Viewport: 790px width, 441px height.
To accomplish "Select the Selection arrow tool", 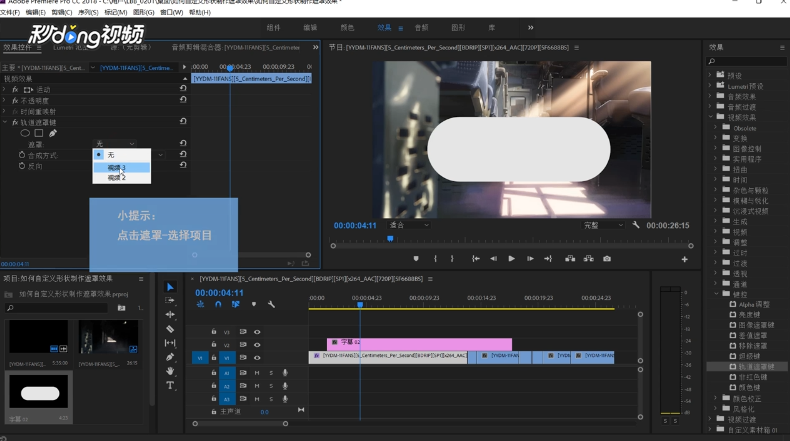I will [170, 287].
